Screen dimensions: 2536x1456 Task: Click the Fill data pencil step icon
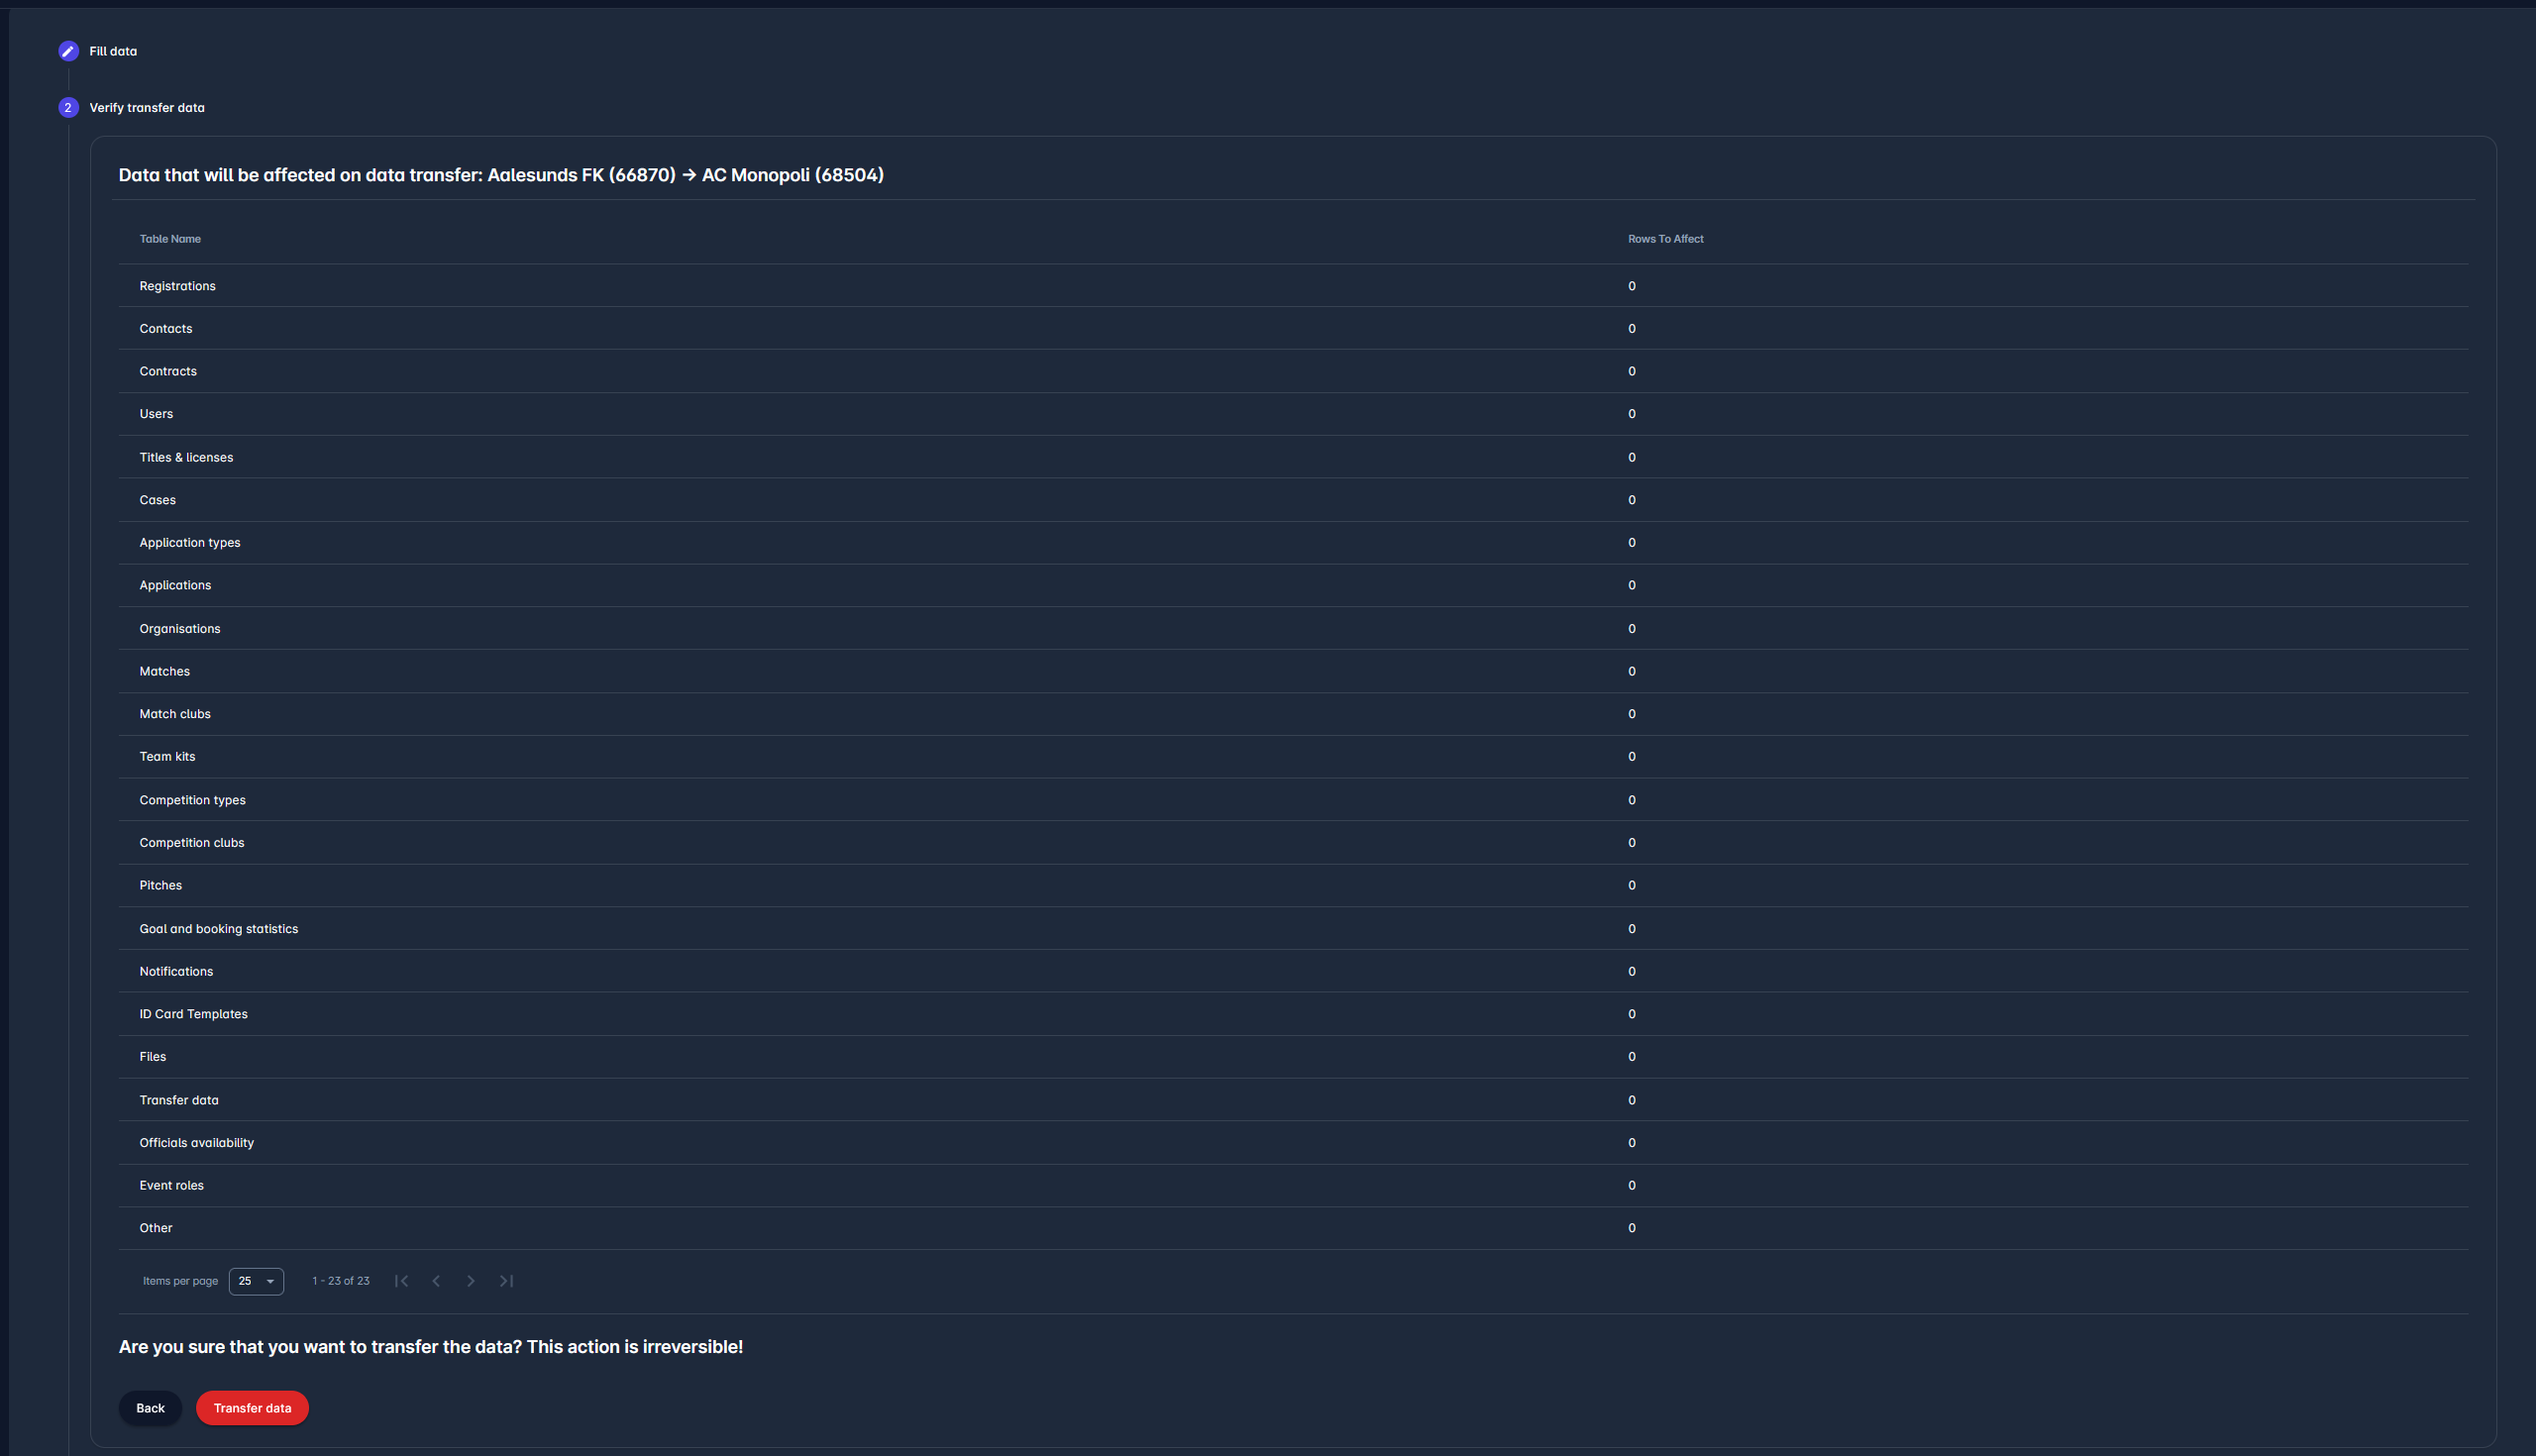[x=68, y=51]
